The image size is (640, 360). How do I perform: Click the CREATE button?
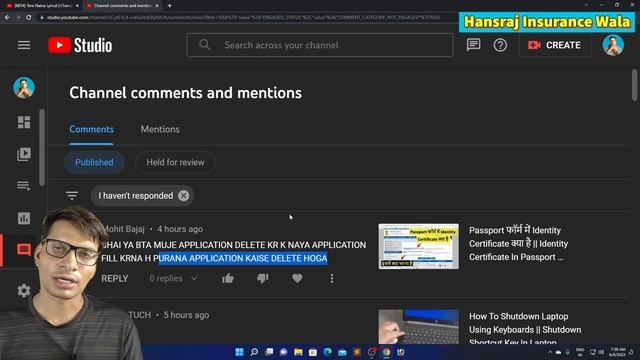(555, 45)
